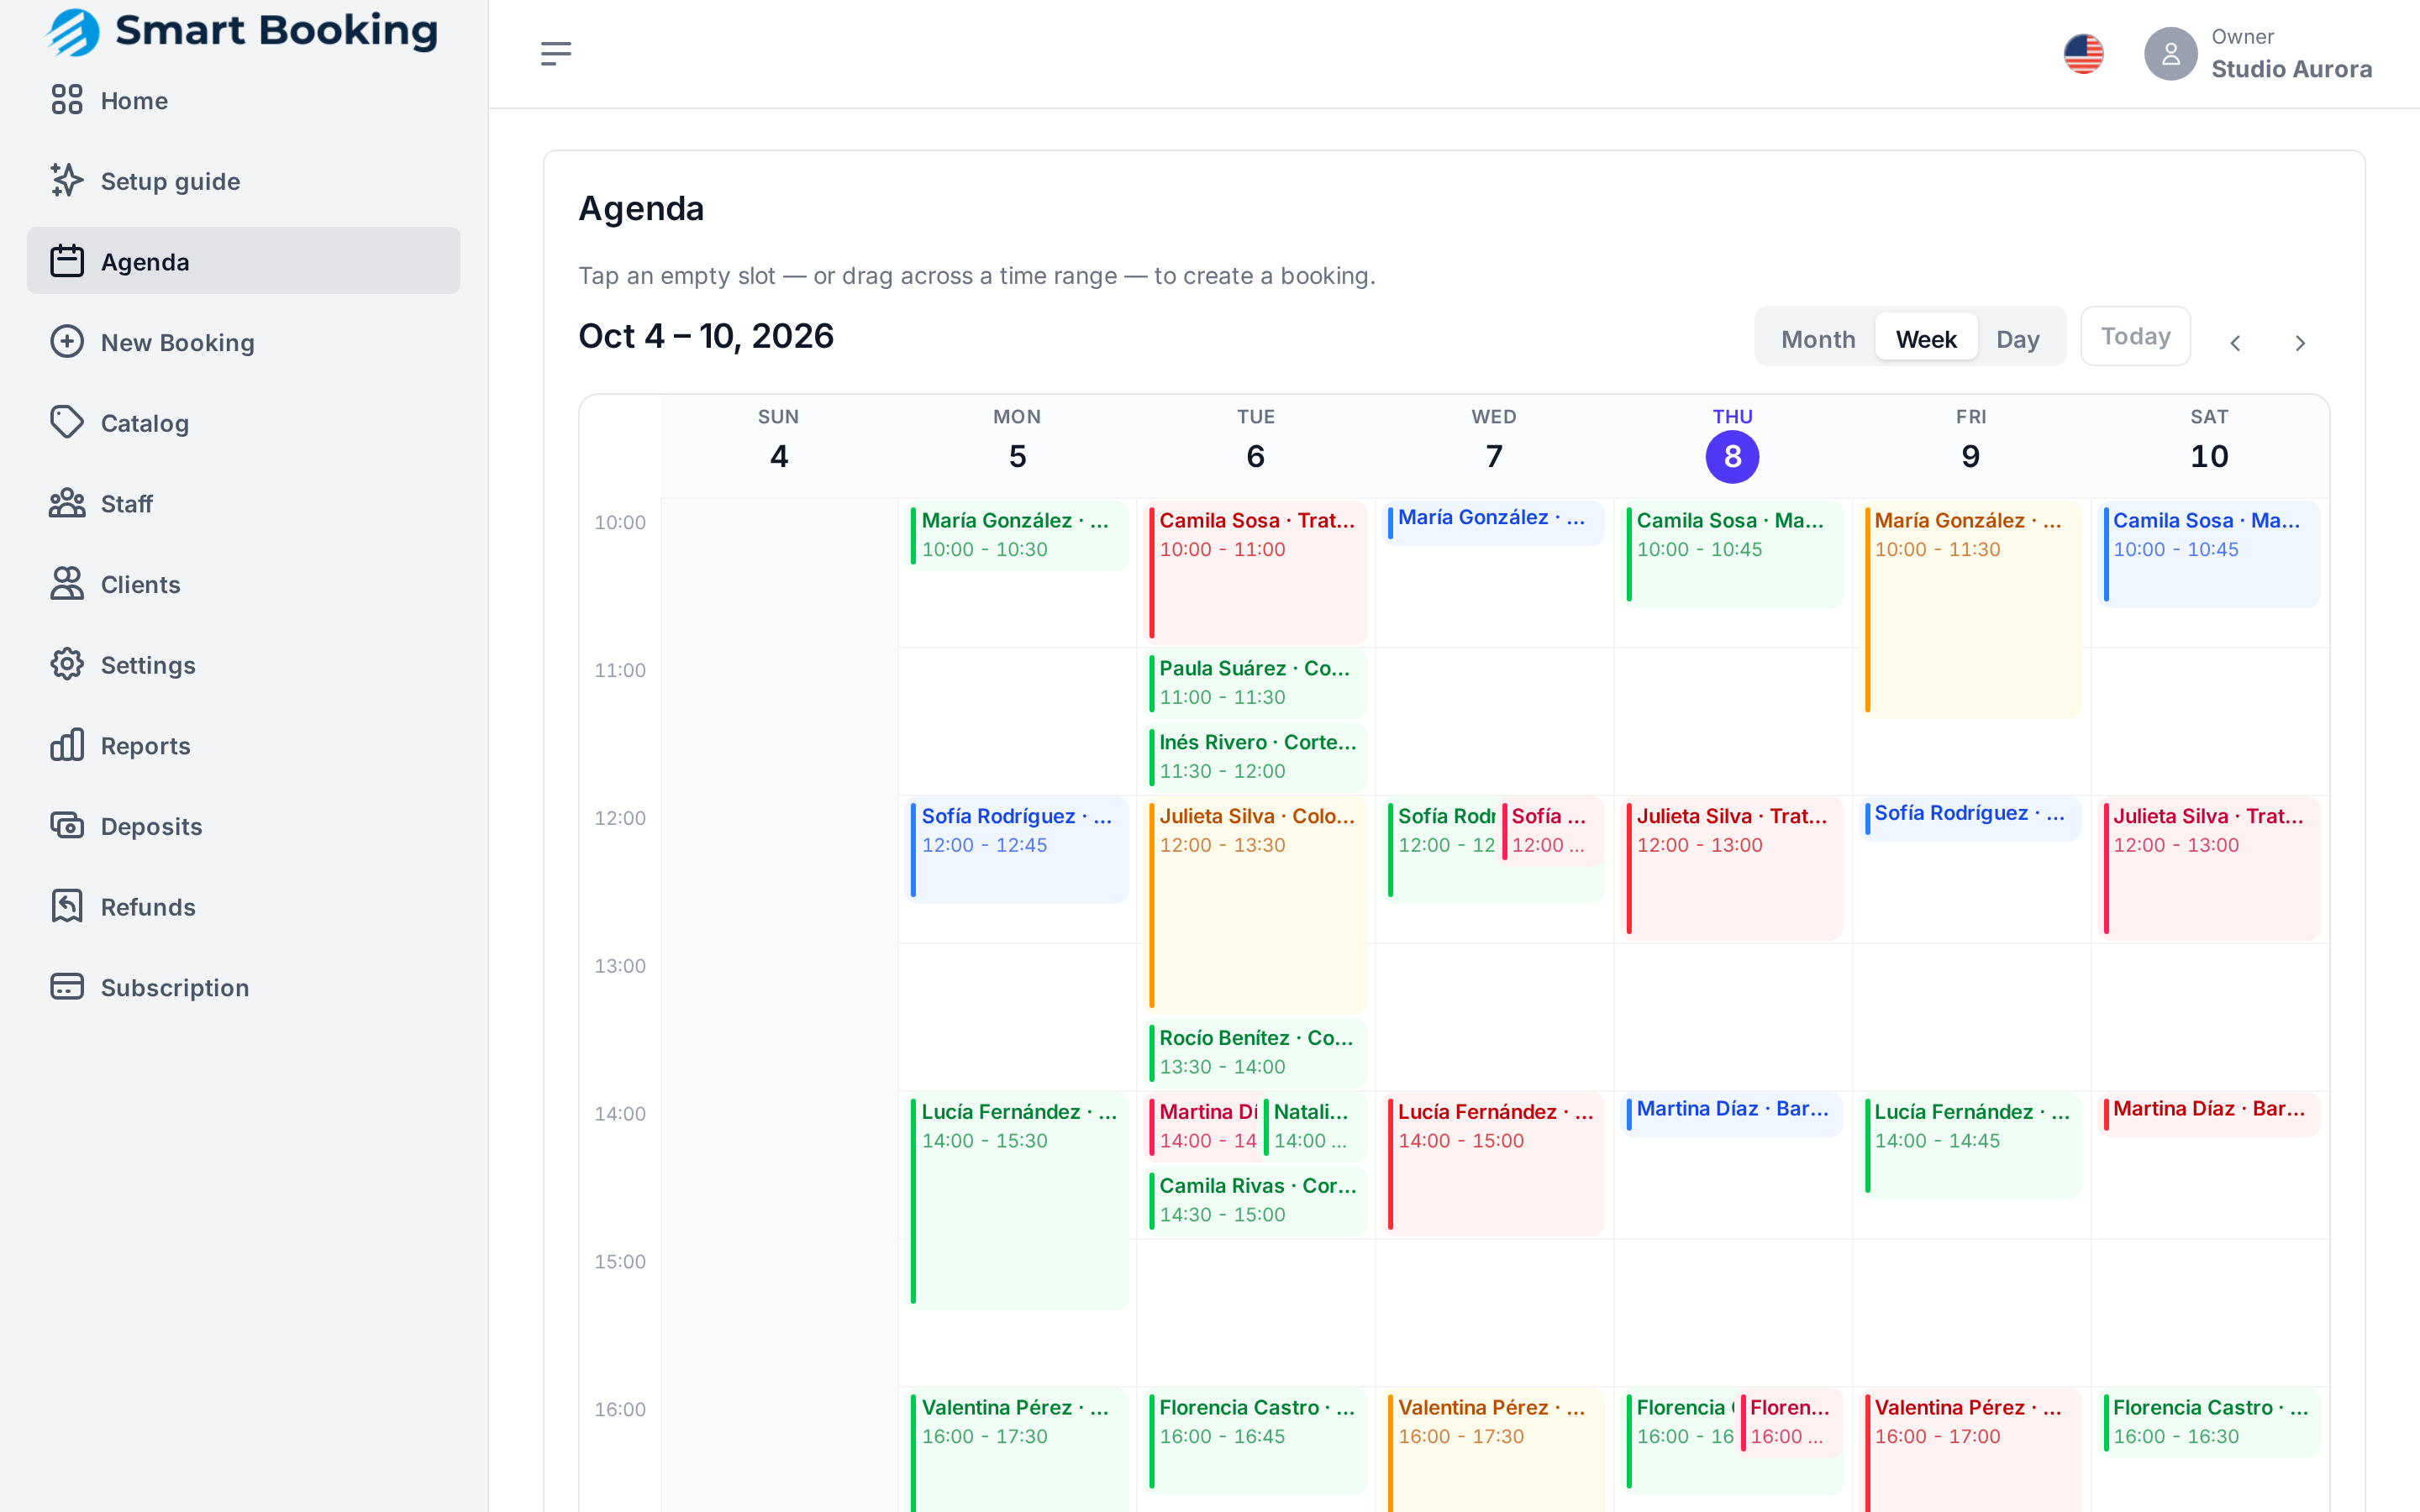2420x1512 pixels.
Task: Open Sofía Rodríguez 12:00 - 12:45 Monday booking
Action: click(1017, 850)
